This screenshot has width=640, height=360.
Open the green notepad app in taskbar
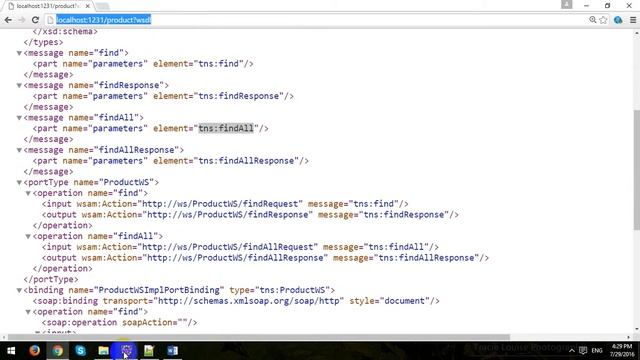coord(149,351)
